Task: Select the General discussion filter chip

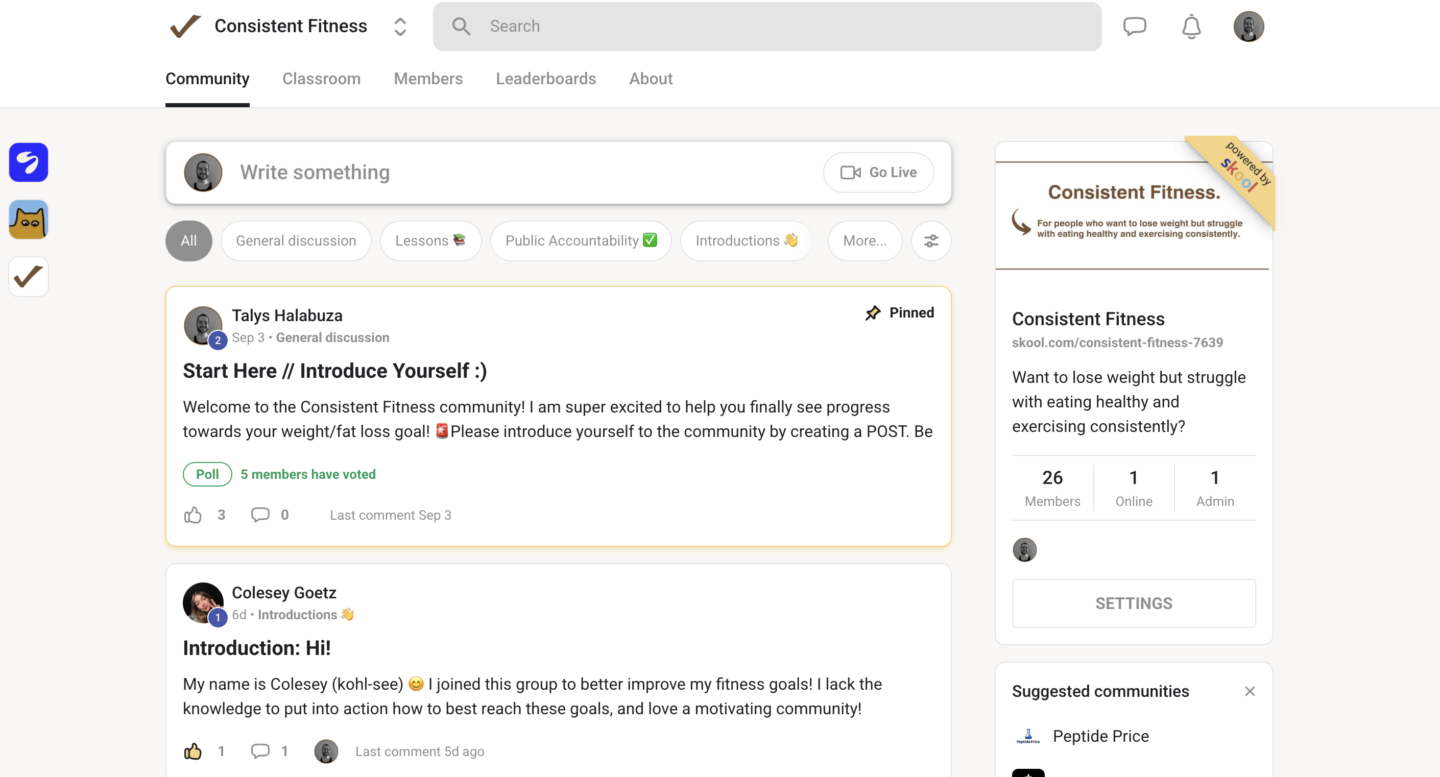Action: pyautogui.click(x=296, y=241)
